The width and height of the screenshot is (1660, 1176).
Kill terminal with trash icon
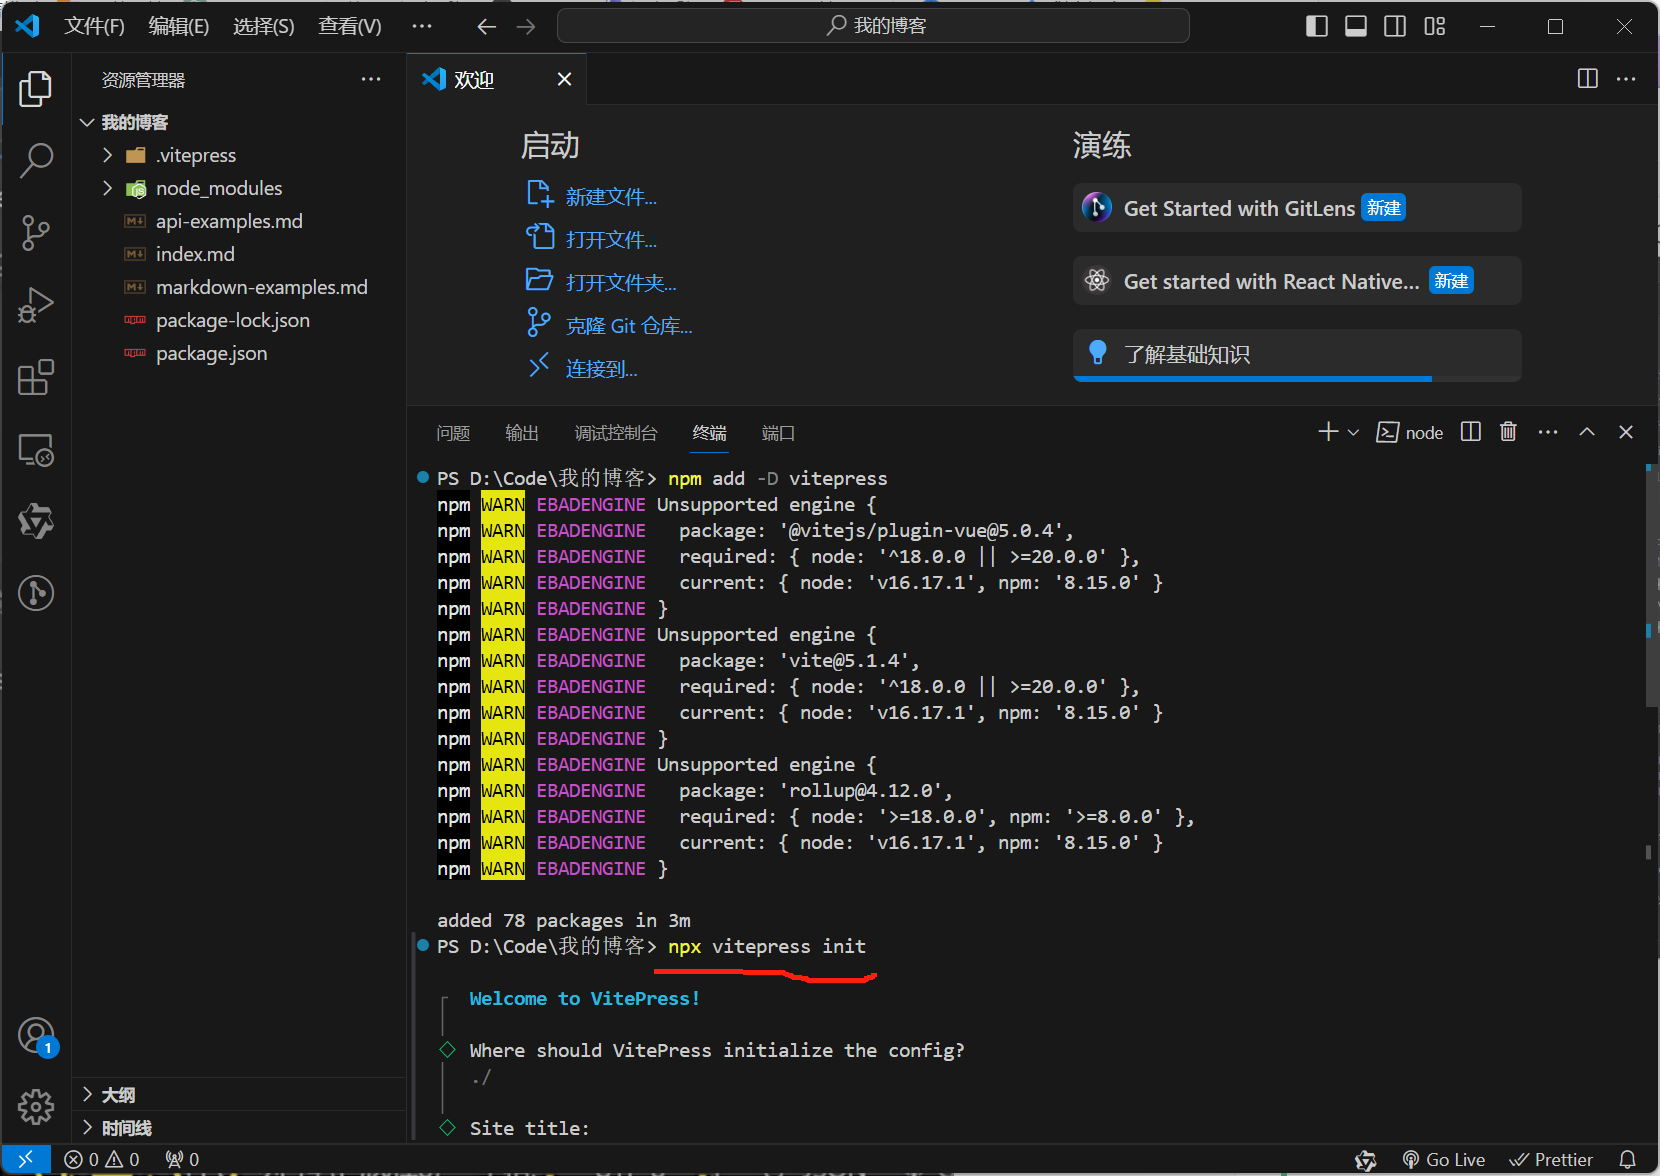pyautogui.click(x=1509, y=431)
